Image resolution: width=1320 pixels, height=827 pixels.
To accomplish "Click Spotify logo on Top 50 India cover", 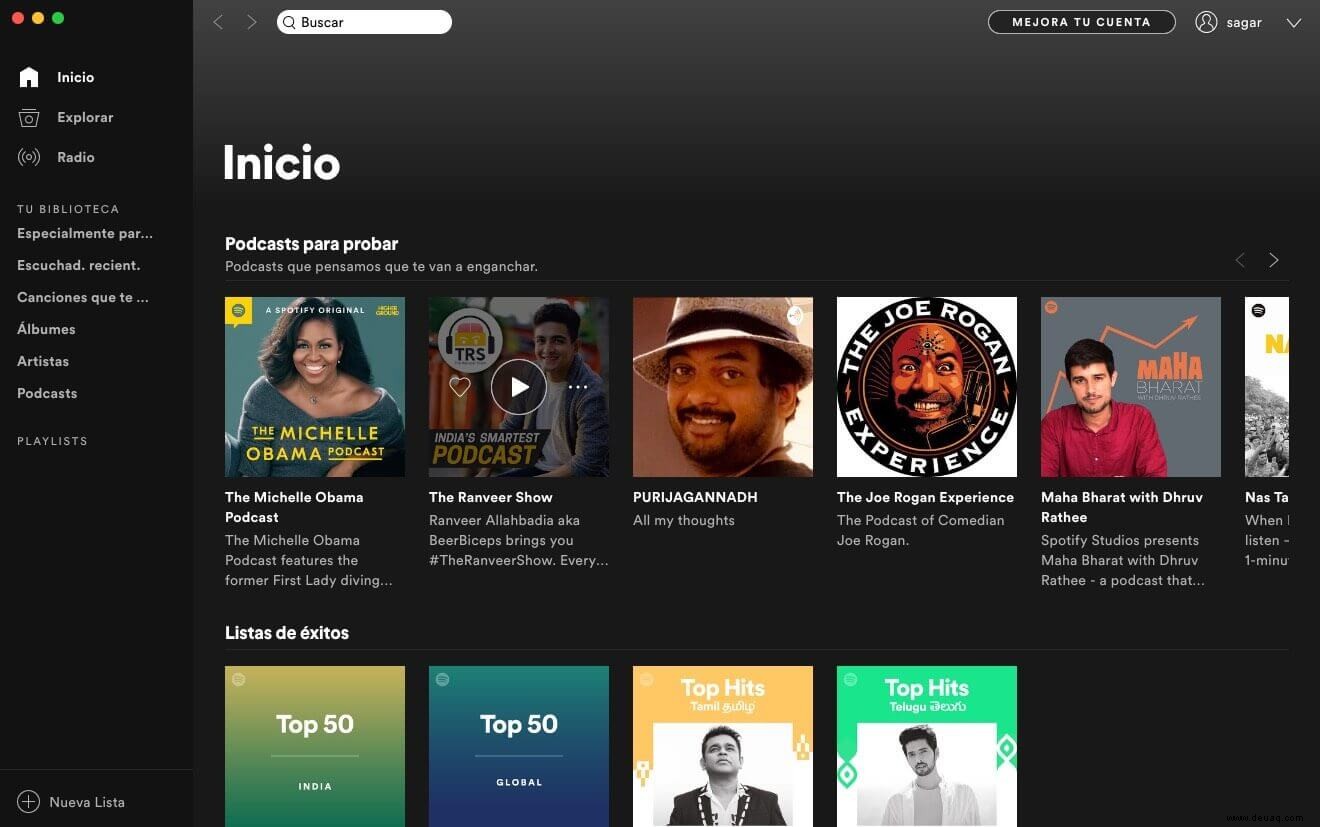I will pos(238,680).
